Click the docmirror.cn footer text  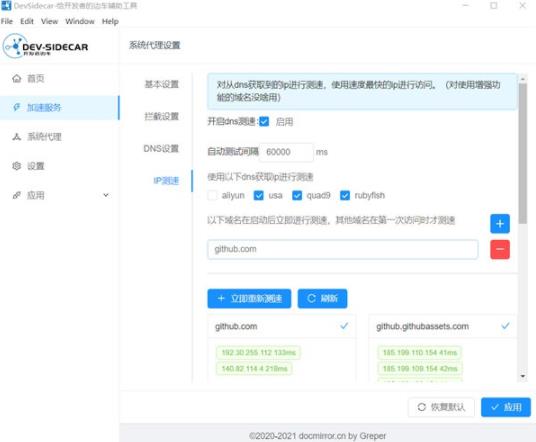click(317, 436)
